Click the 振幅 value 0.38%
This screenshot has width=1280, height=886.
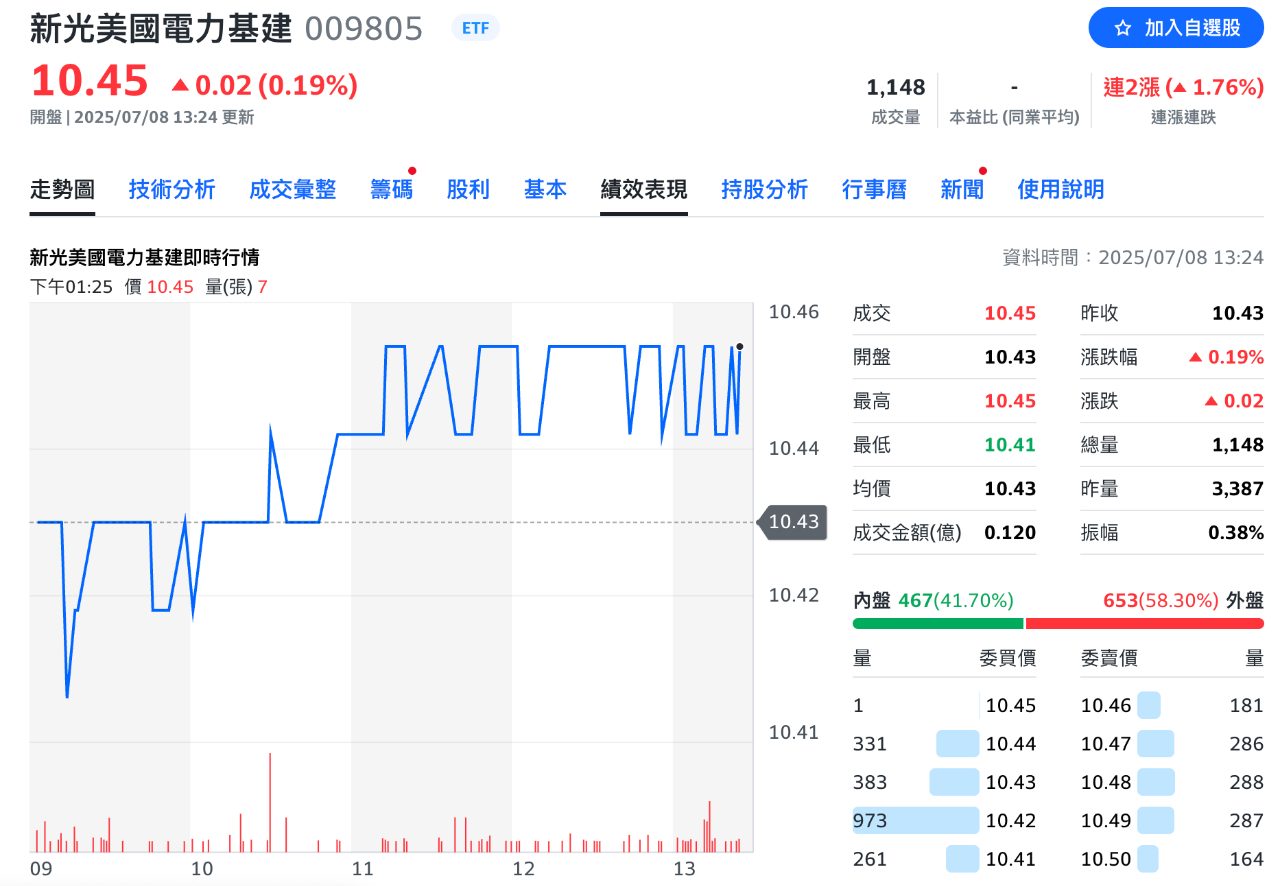point(1236,533)
